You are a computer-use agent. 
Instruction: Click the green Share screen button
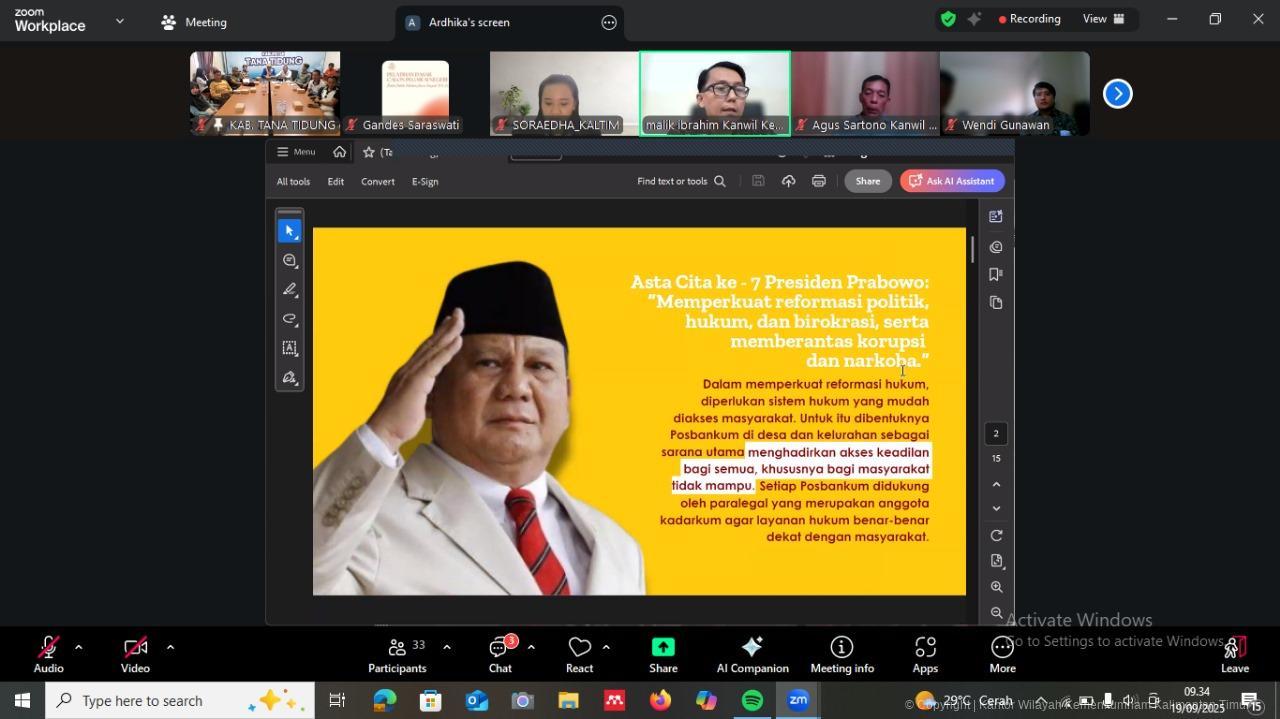(x=663, y=655)
